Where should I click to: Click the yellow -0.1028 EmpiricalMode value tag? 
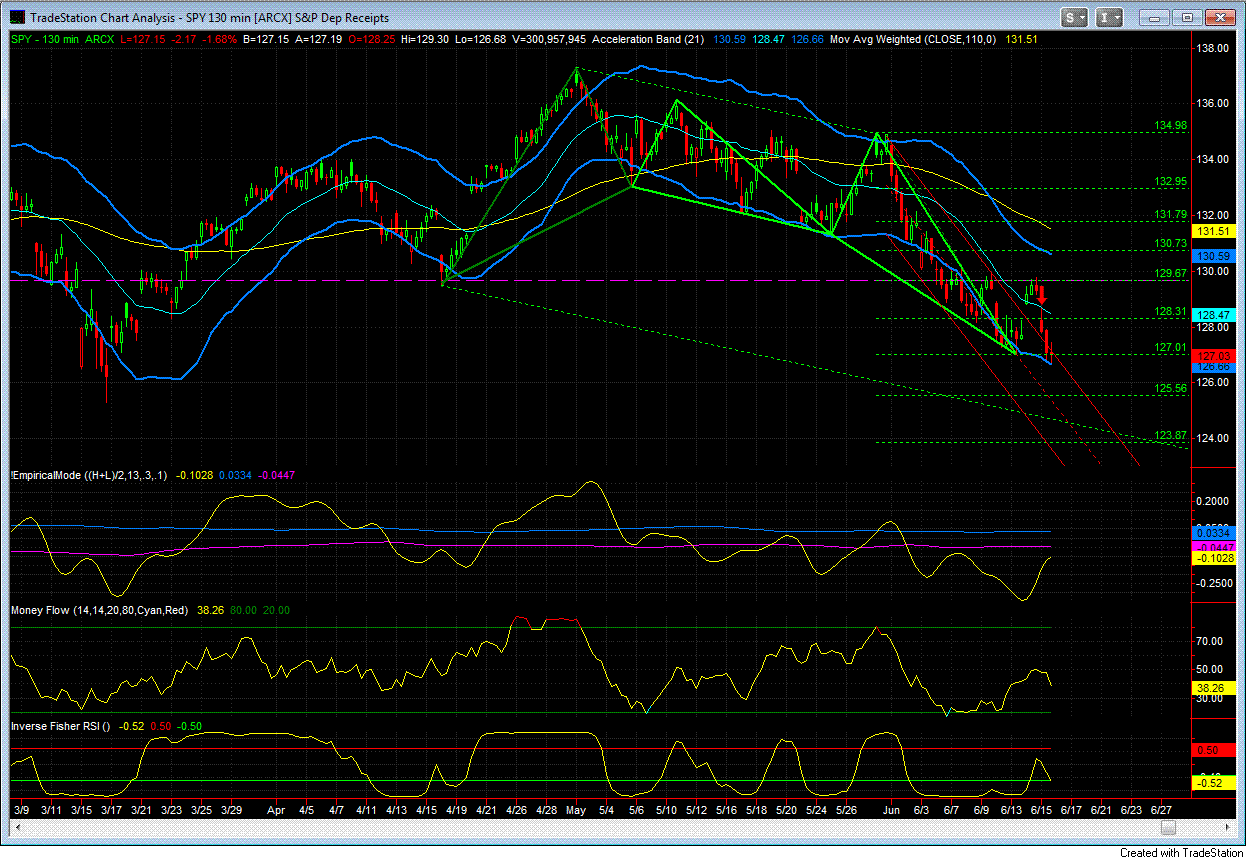(1214, 558)
